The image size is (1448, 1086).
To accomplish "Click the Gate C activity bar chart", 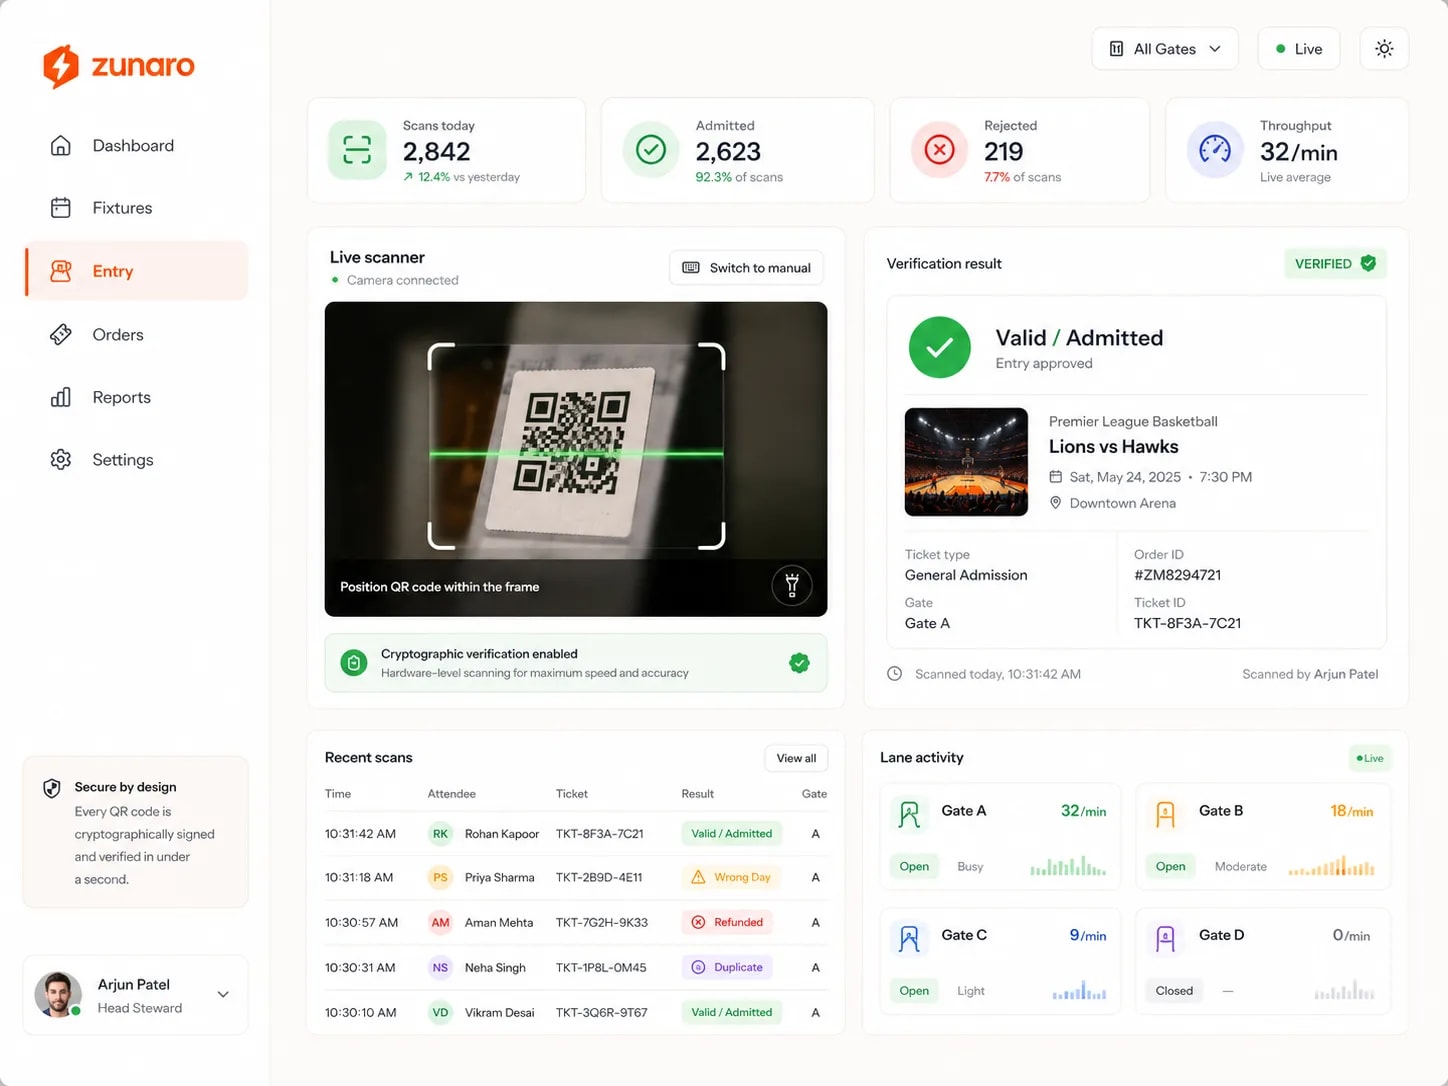I will 1079,989.
